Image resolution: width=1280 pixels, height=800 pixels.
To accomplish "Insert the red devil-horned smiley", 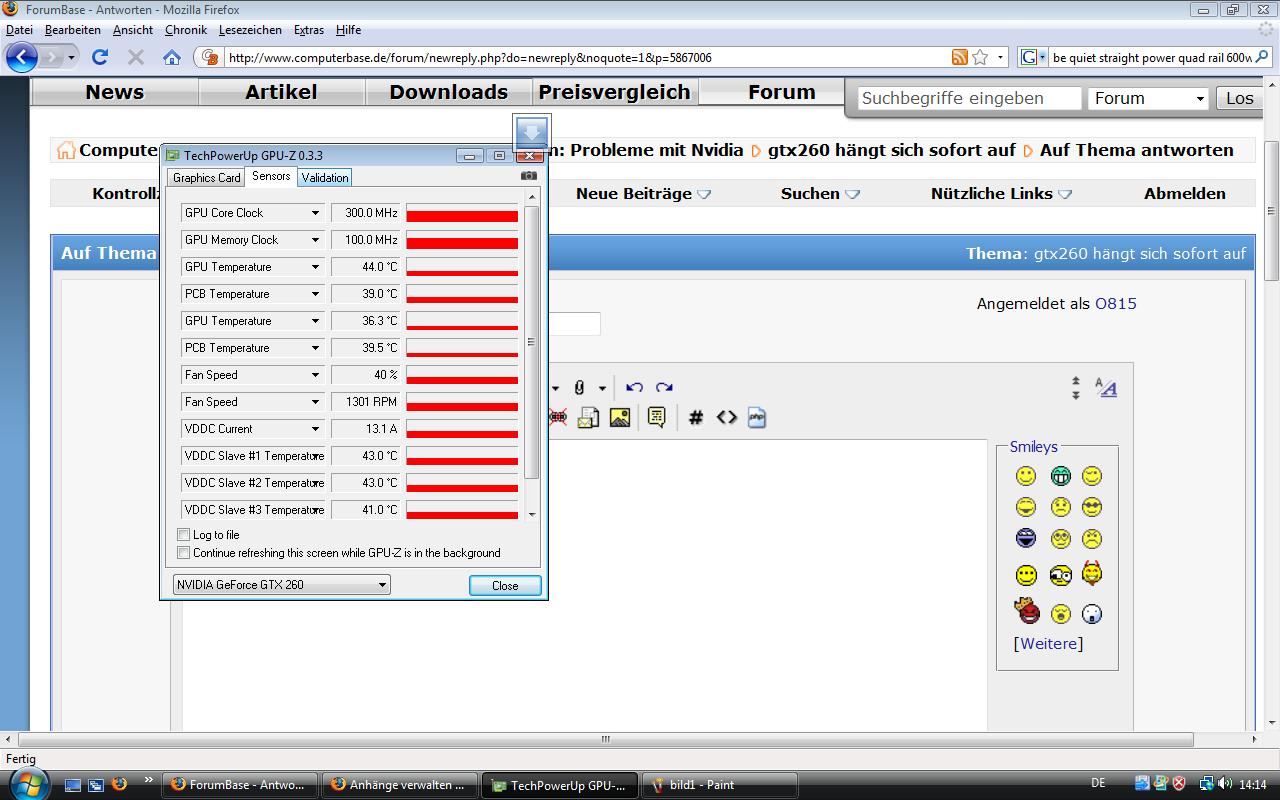I will (1092, 574).
